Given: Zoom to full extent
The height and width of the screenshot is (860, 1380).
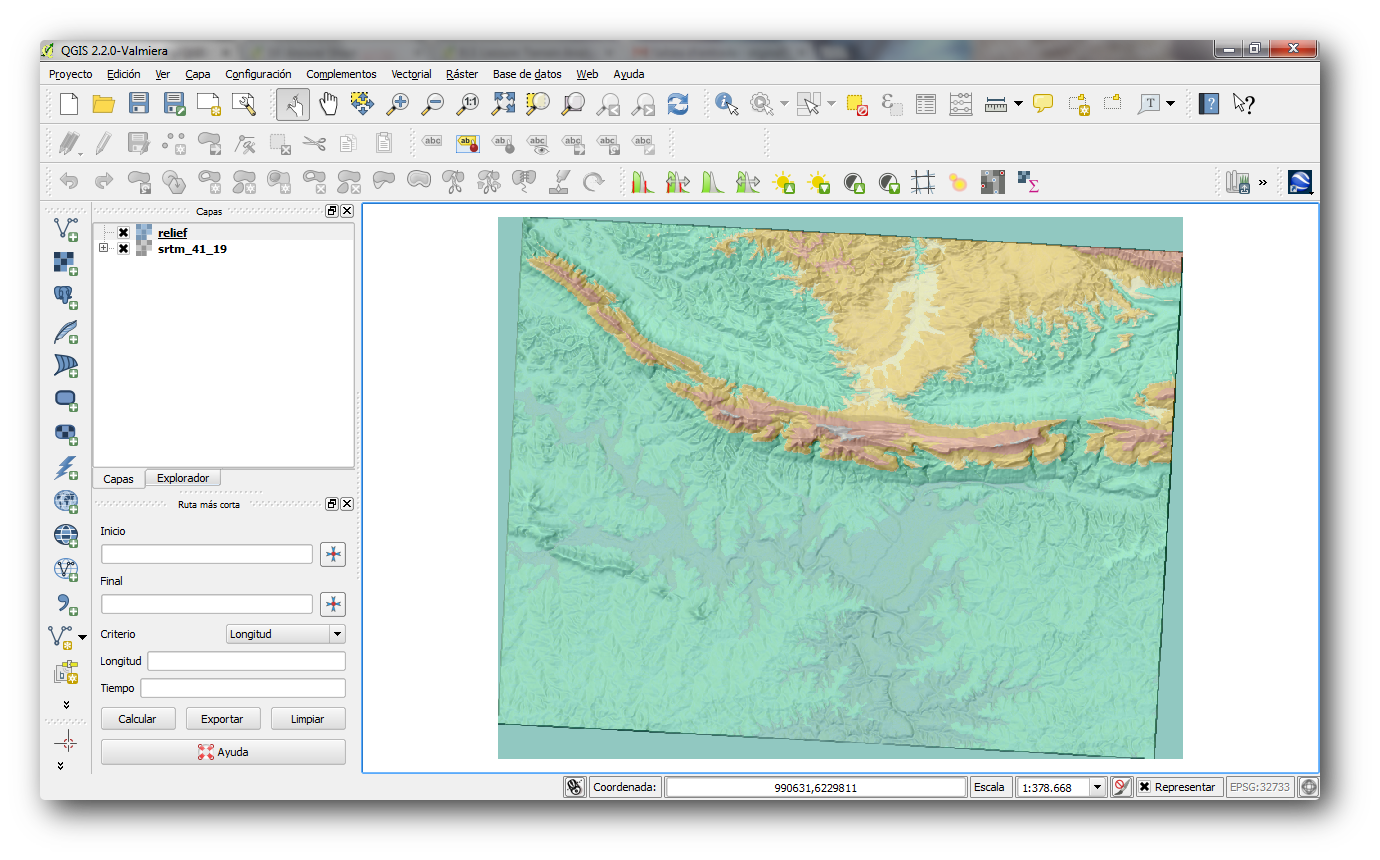Looking at the screenshot, I should 503,103.
